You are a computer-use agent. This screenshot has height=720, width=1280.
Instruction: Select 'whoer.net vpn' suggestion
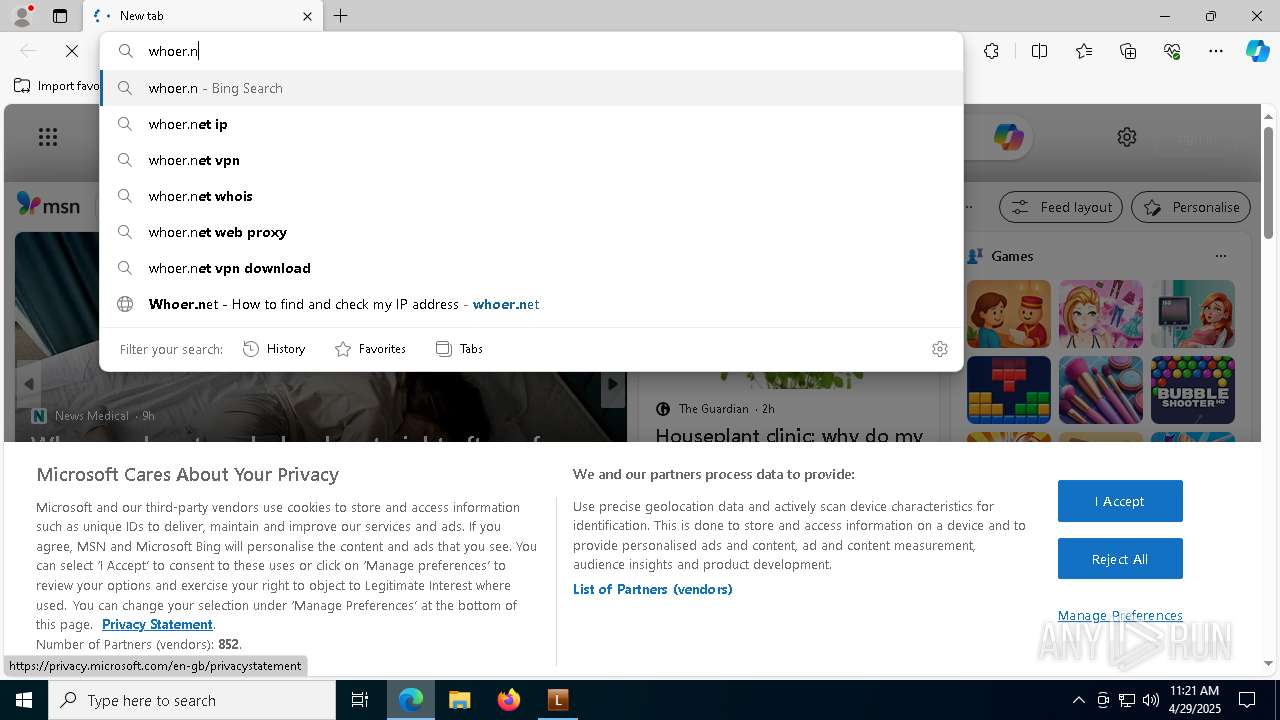[531, 160]
